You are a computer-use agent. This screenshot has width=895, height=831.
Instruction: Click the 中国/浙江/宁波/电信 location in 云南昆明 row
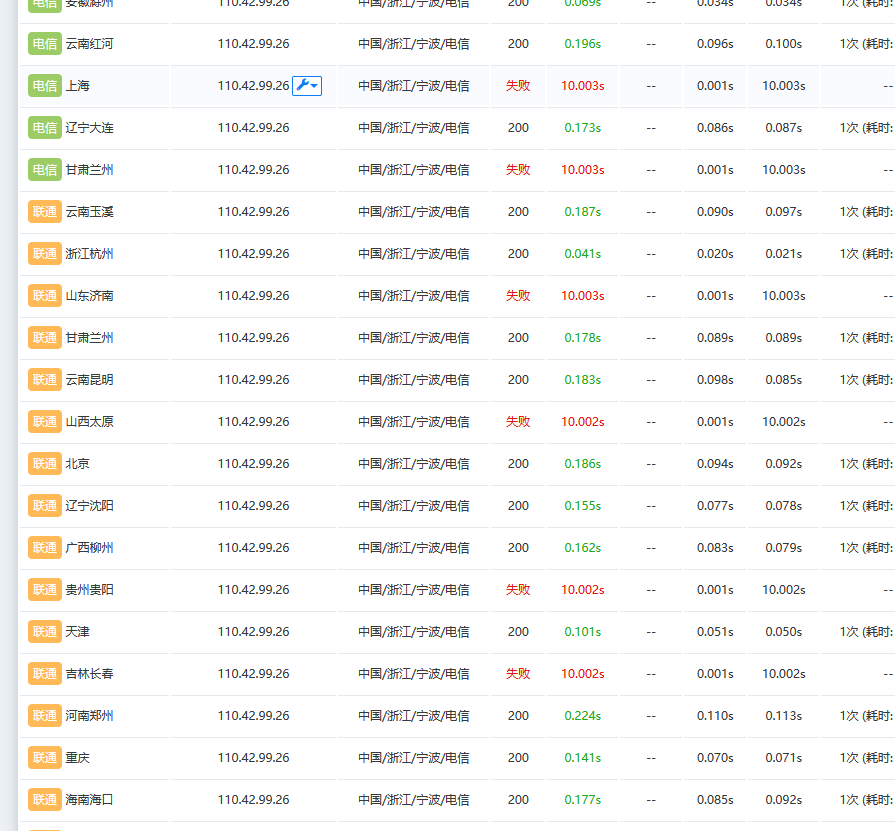(414, 380)
